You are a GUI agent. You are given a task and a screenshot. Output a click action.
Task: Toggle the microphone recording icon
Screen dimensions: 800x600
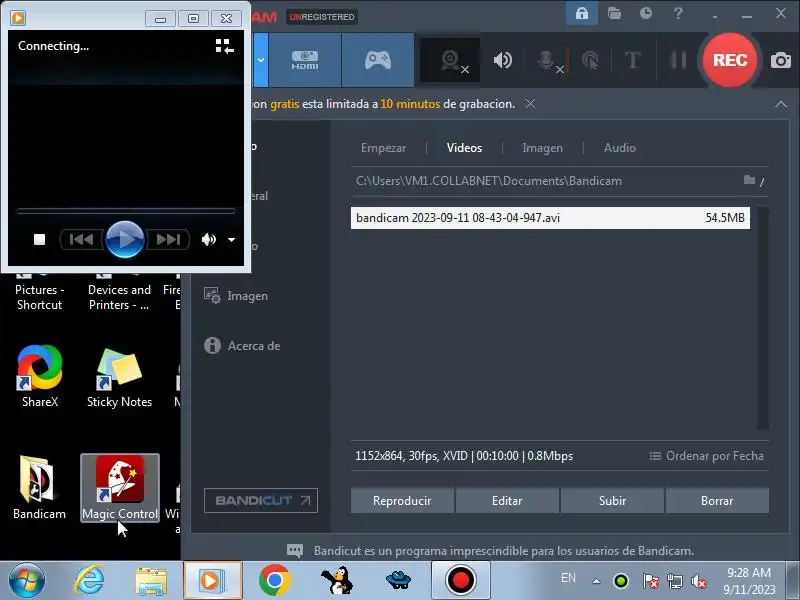[x=546, y=60]
